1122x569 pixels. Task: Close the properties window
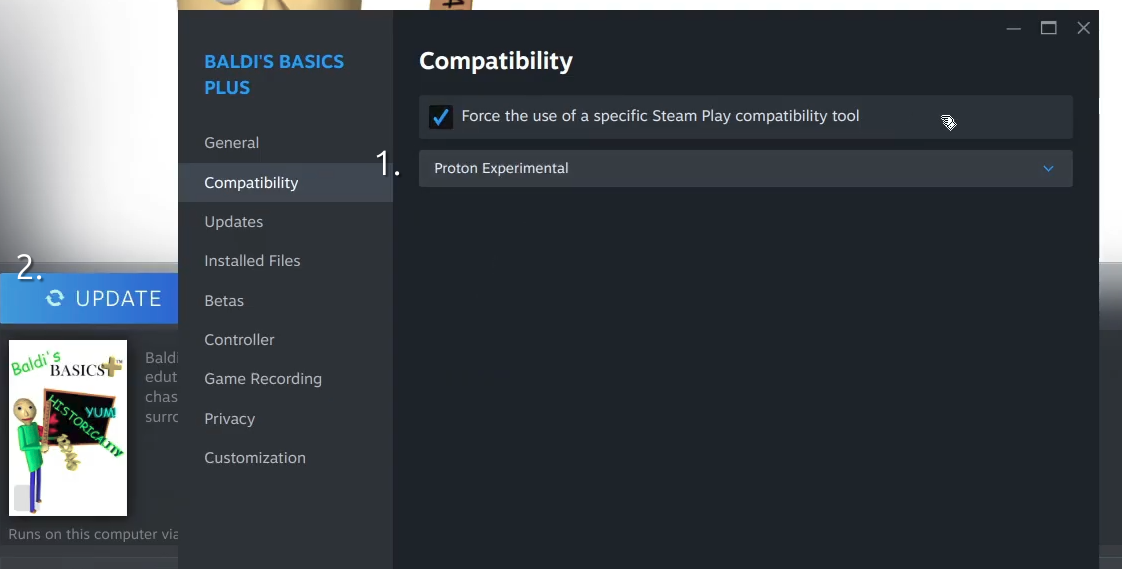click(x=1083, y=28)
